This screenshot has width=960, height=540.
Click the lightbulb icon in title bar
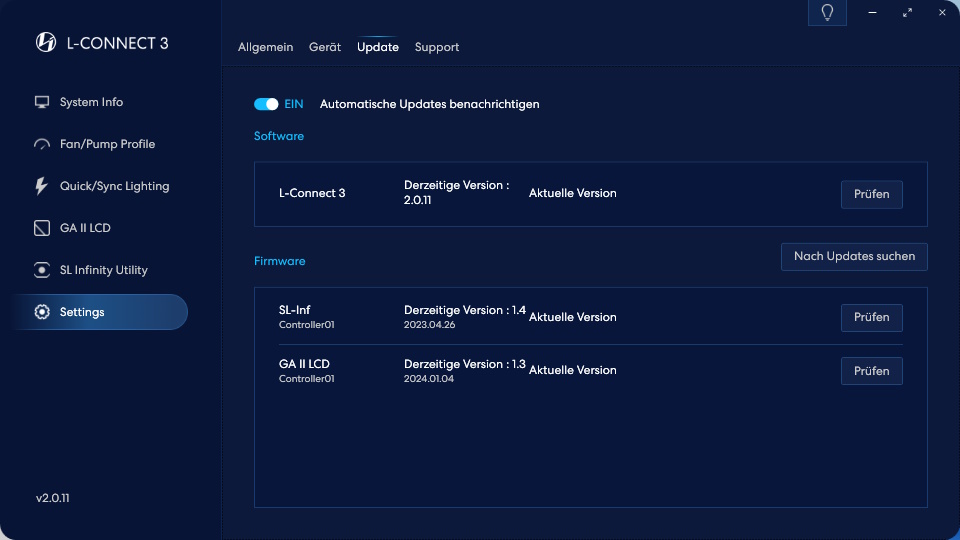(827, 13)
